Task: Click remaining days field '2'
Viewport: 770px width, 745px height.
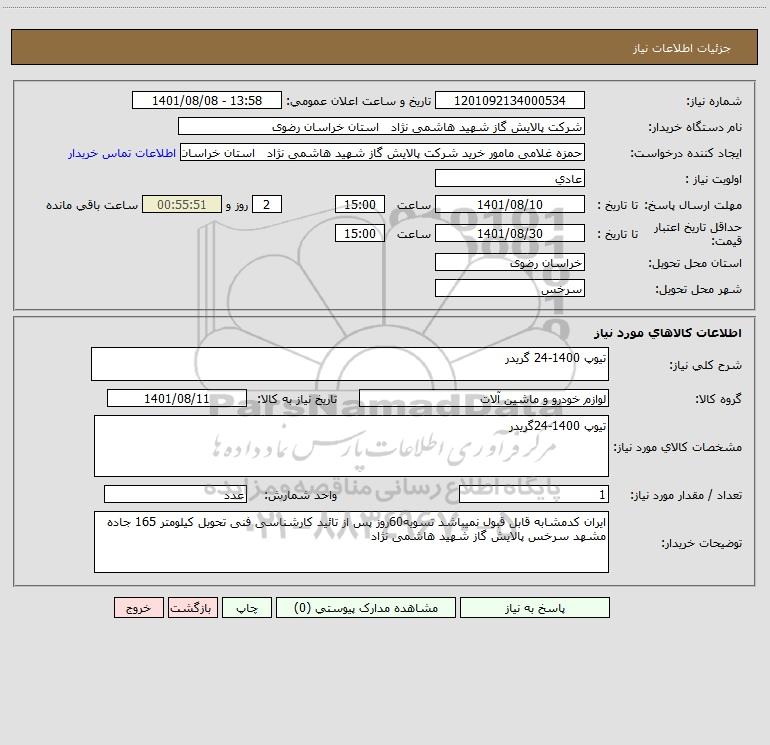Action: [267, 204]
